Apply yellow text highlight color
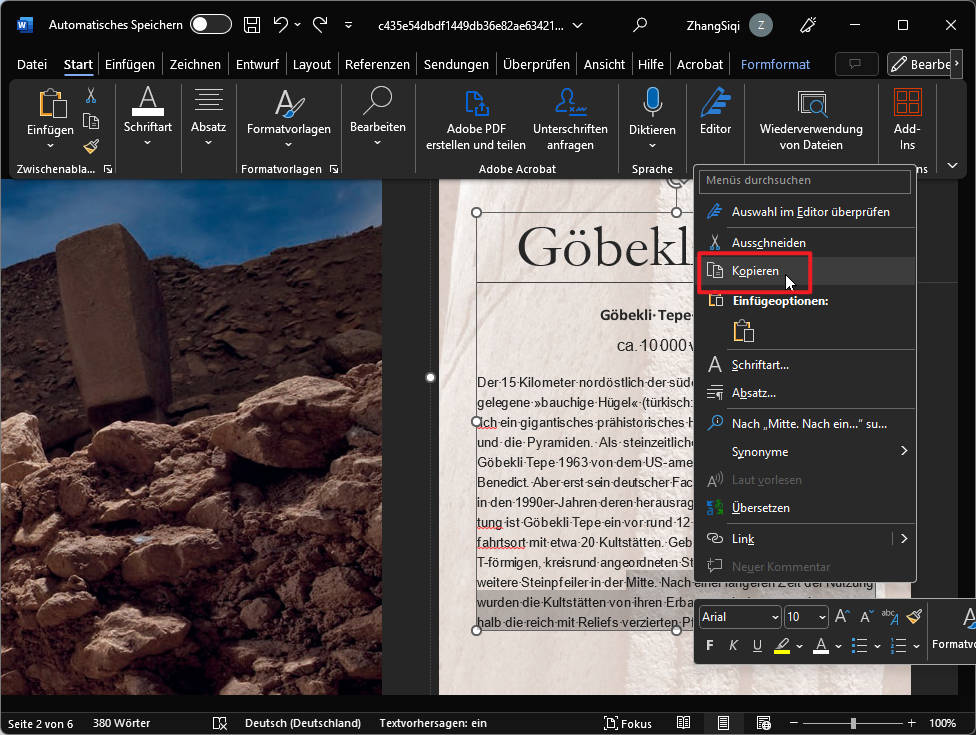 tap(782, 645)
